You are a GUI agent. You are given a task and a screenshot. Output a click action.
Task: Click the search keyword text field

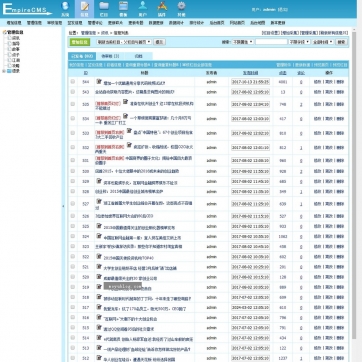271,42
